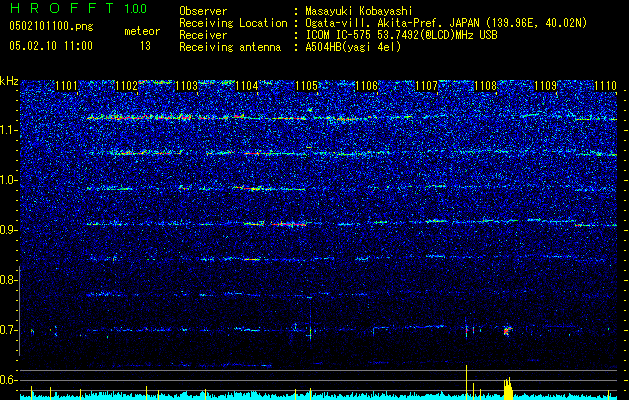Click the 0.8 kHz frequency label
This screenshot has height=400, width=629.
[x=8, y=280]
